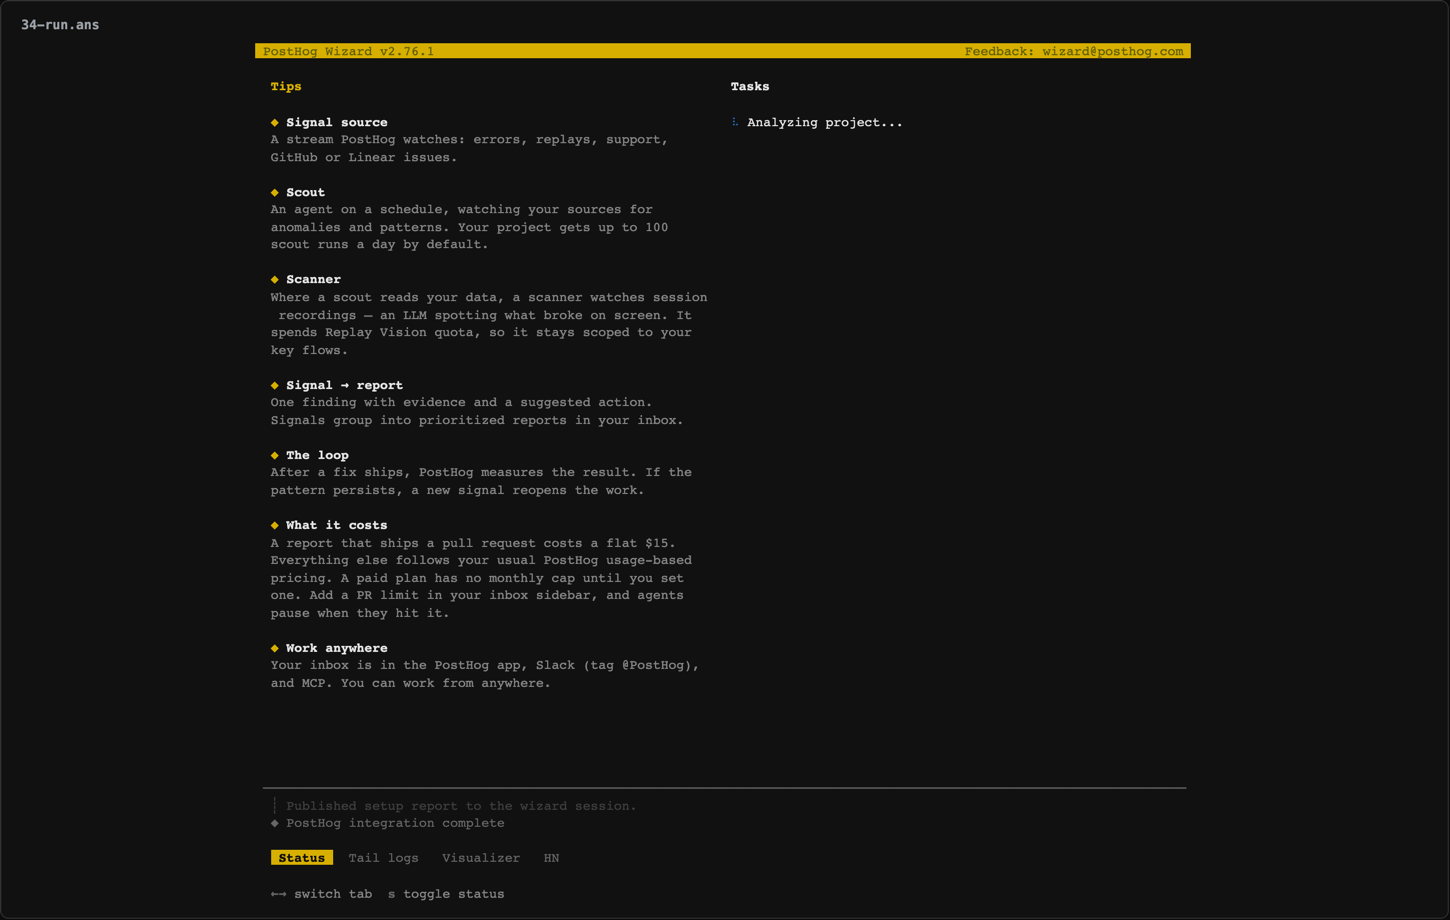Screen dimensions: 1450x920
Task: Click the Tips heading
Action: pos(286,87)
